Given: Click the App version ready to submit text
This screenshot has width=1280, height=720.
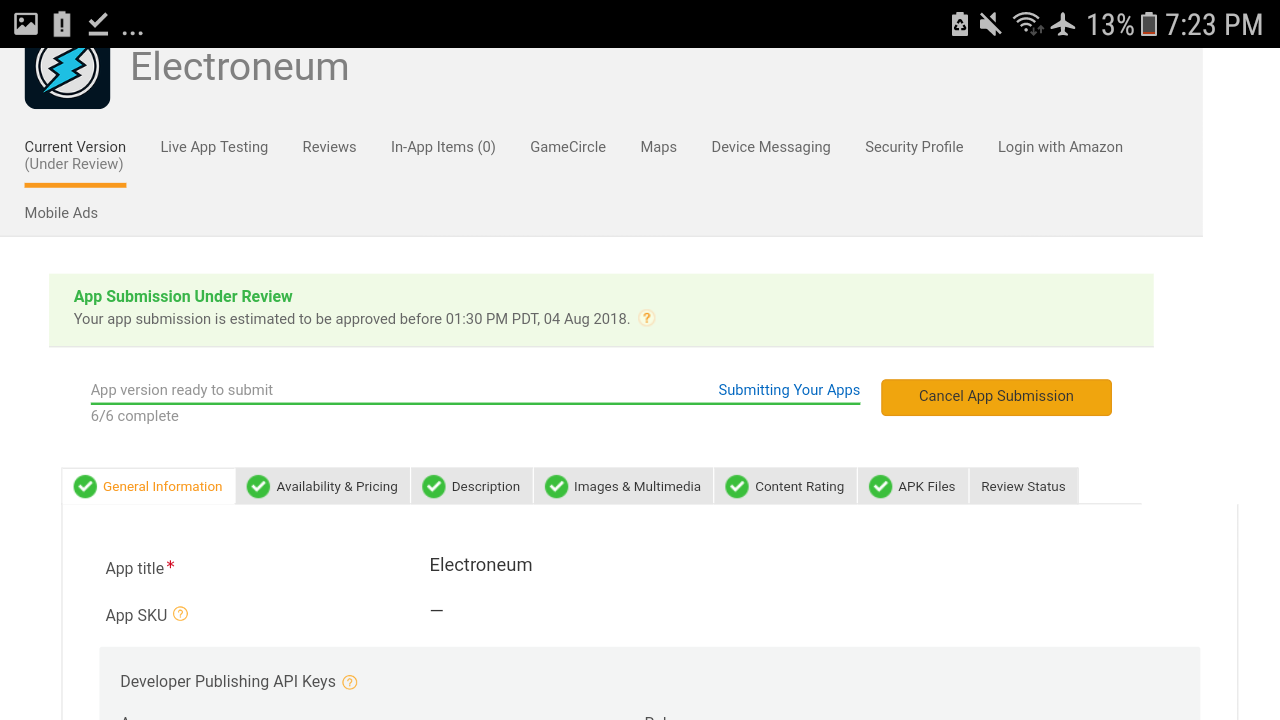Looking at the screenshot, I should tap(182, 390).
